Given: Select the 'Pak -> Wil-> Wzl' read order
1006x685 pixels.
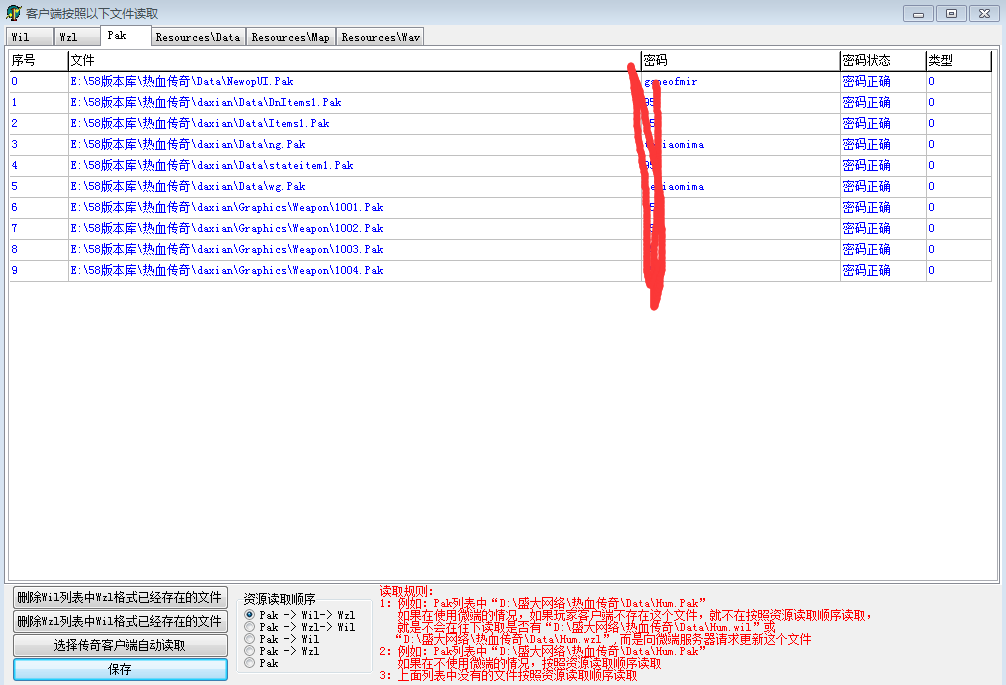Looking at the screenshot, I should [249, 615].
